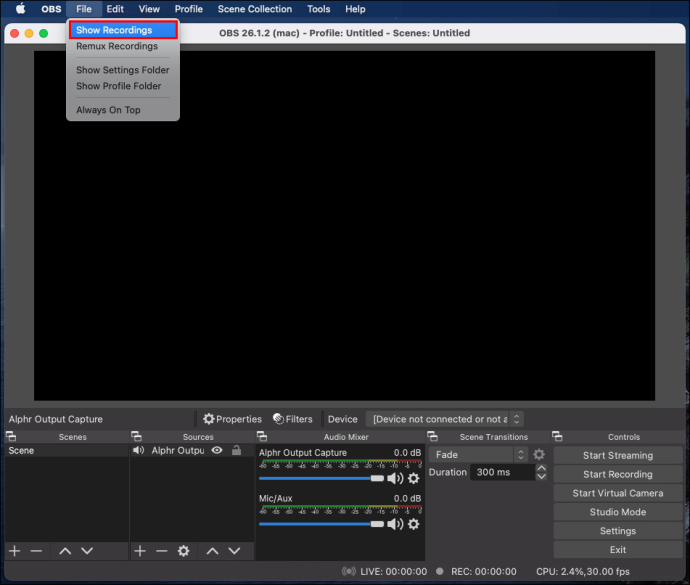The height and width of the screenshot is (585, 690).
Task: Open Filters for selected source
Action: click(x=293, y=419)
